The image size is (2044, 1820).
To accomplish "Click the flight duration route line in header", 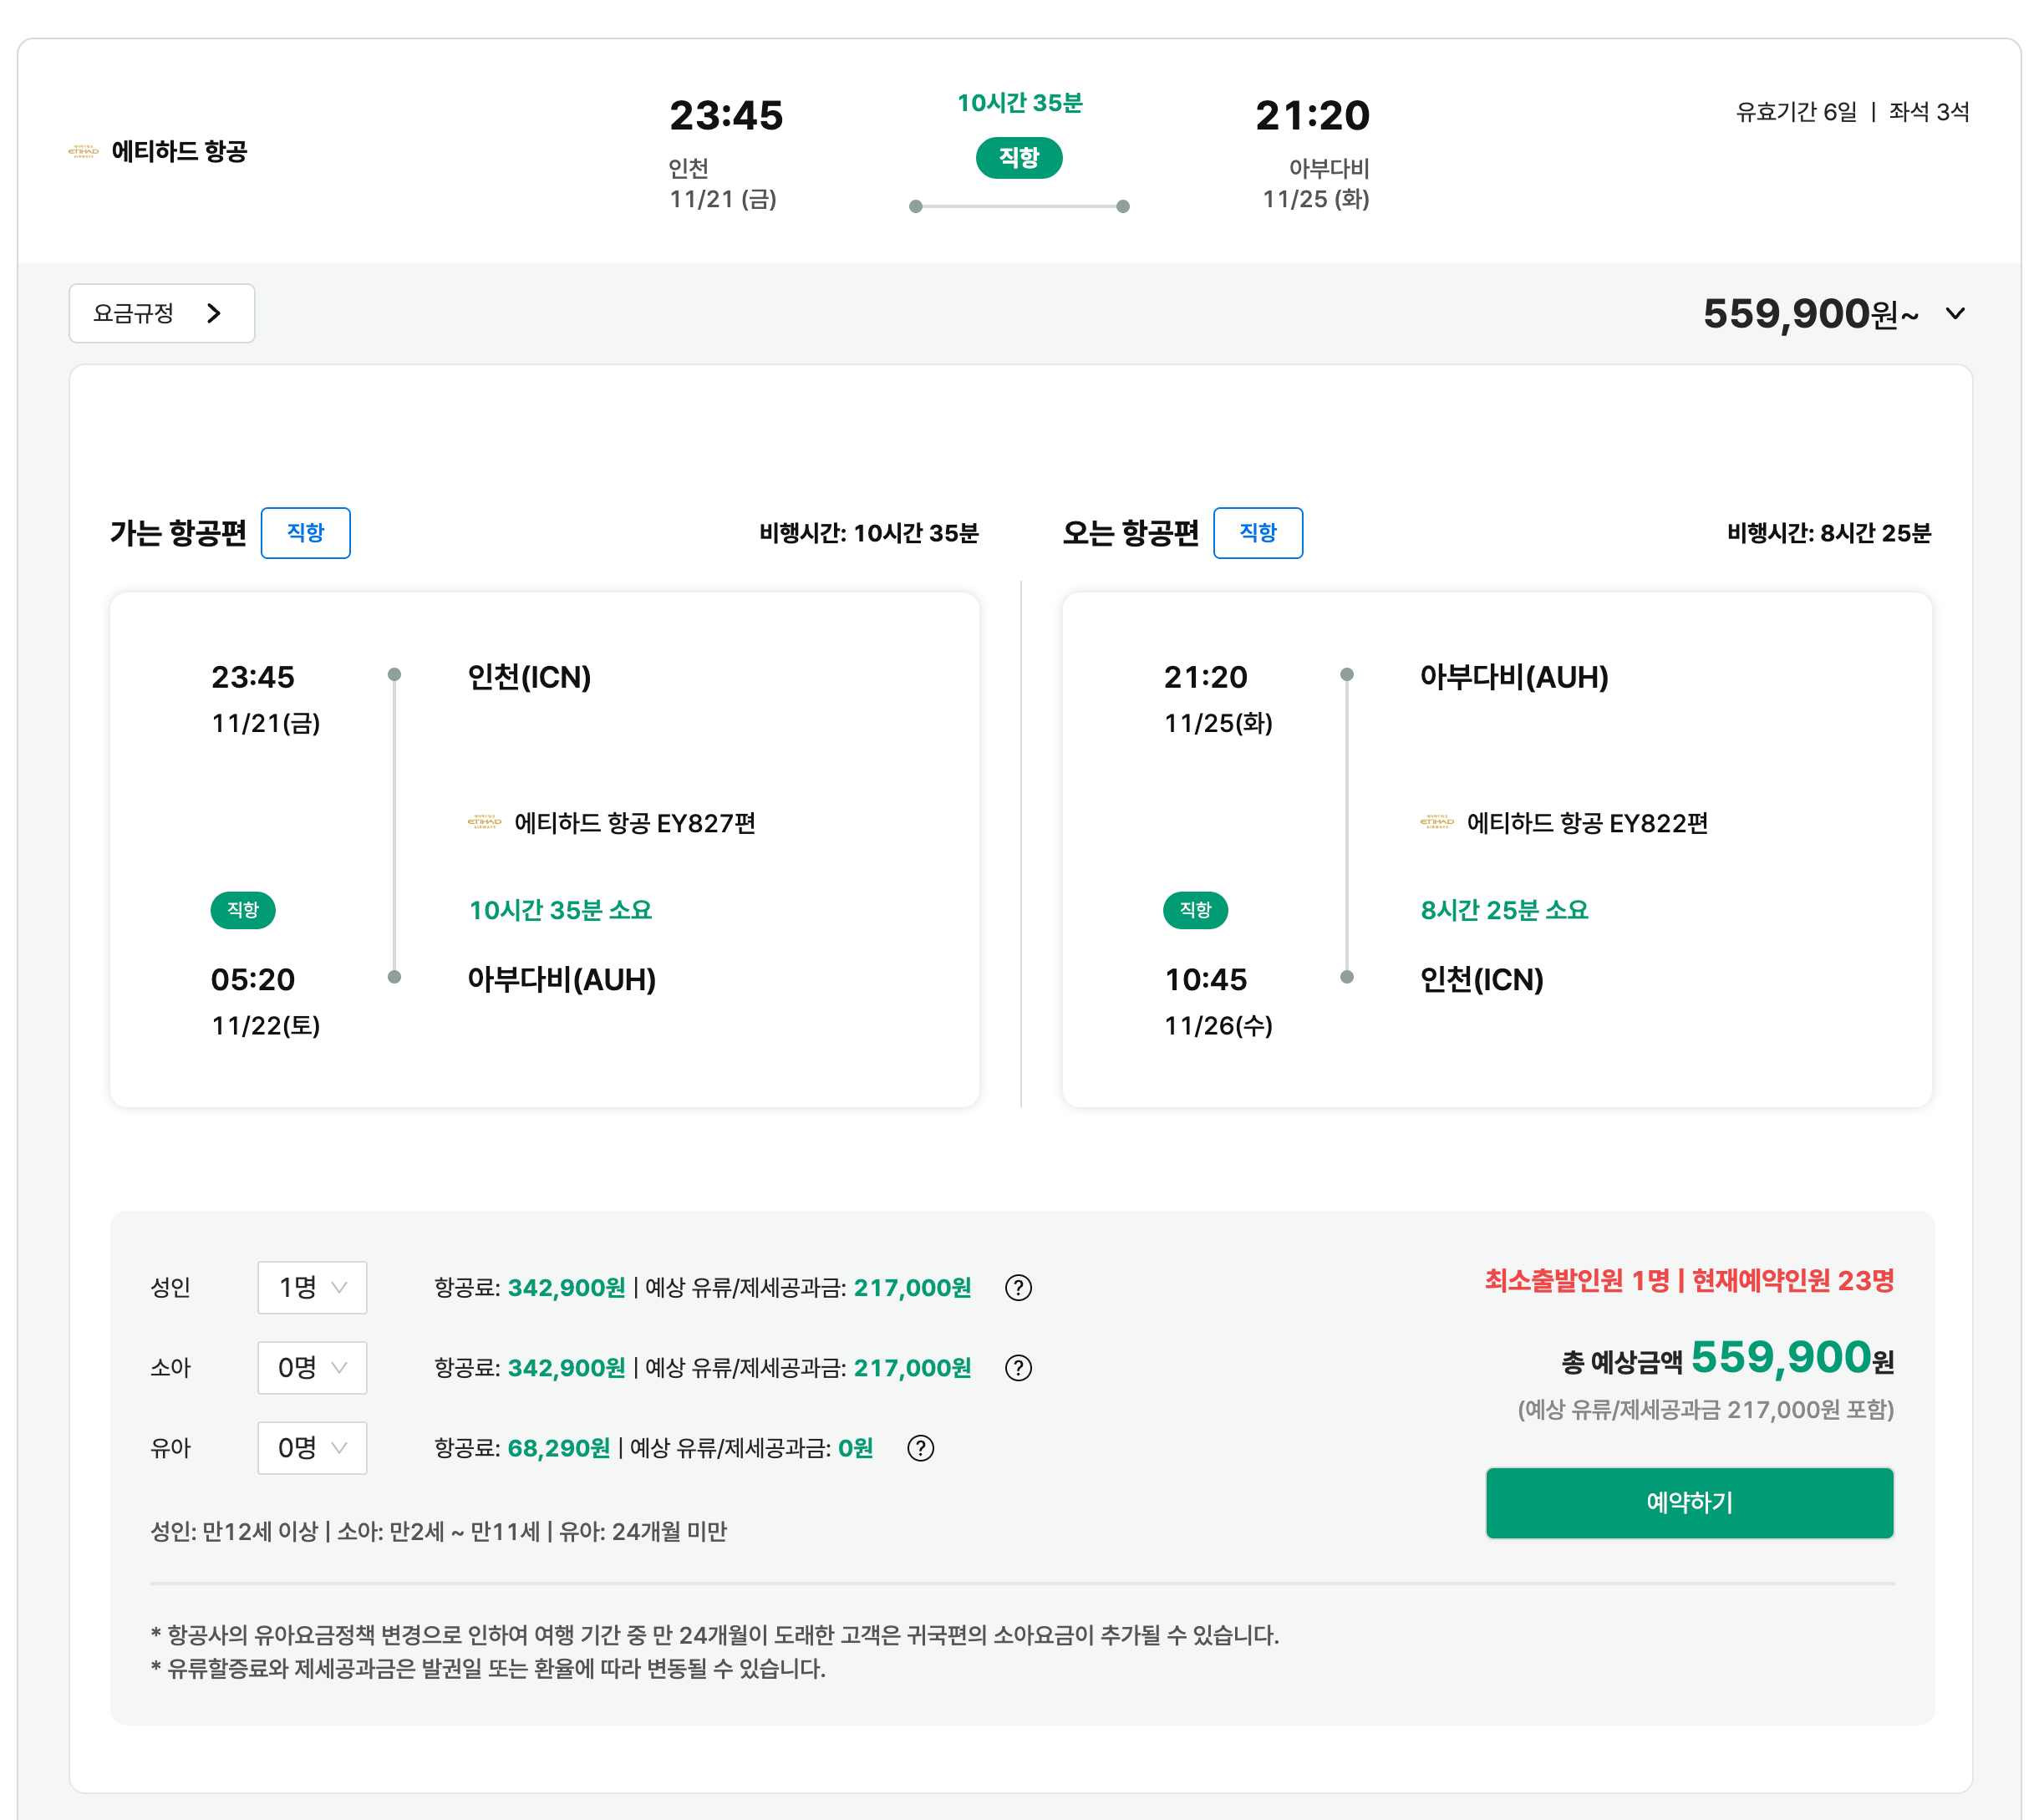I will 1018,206.
